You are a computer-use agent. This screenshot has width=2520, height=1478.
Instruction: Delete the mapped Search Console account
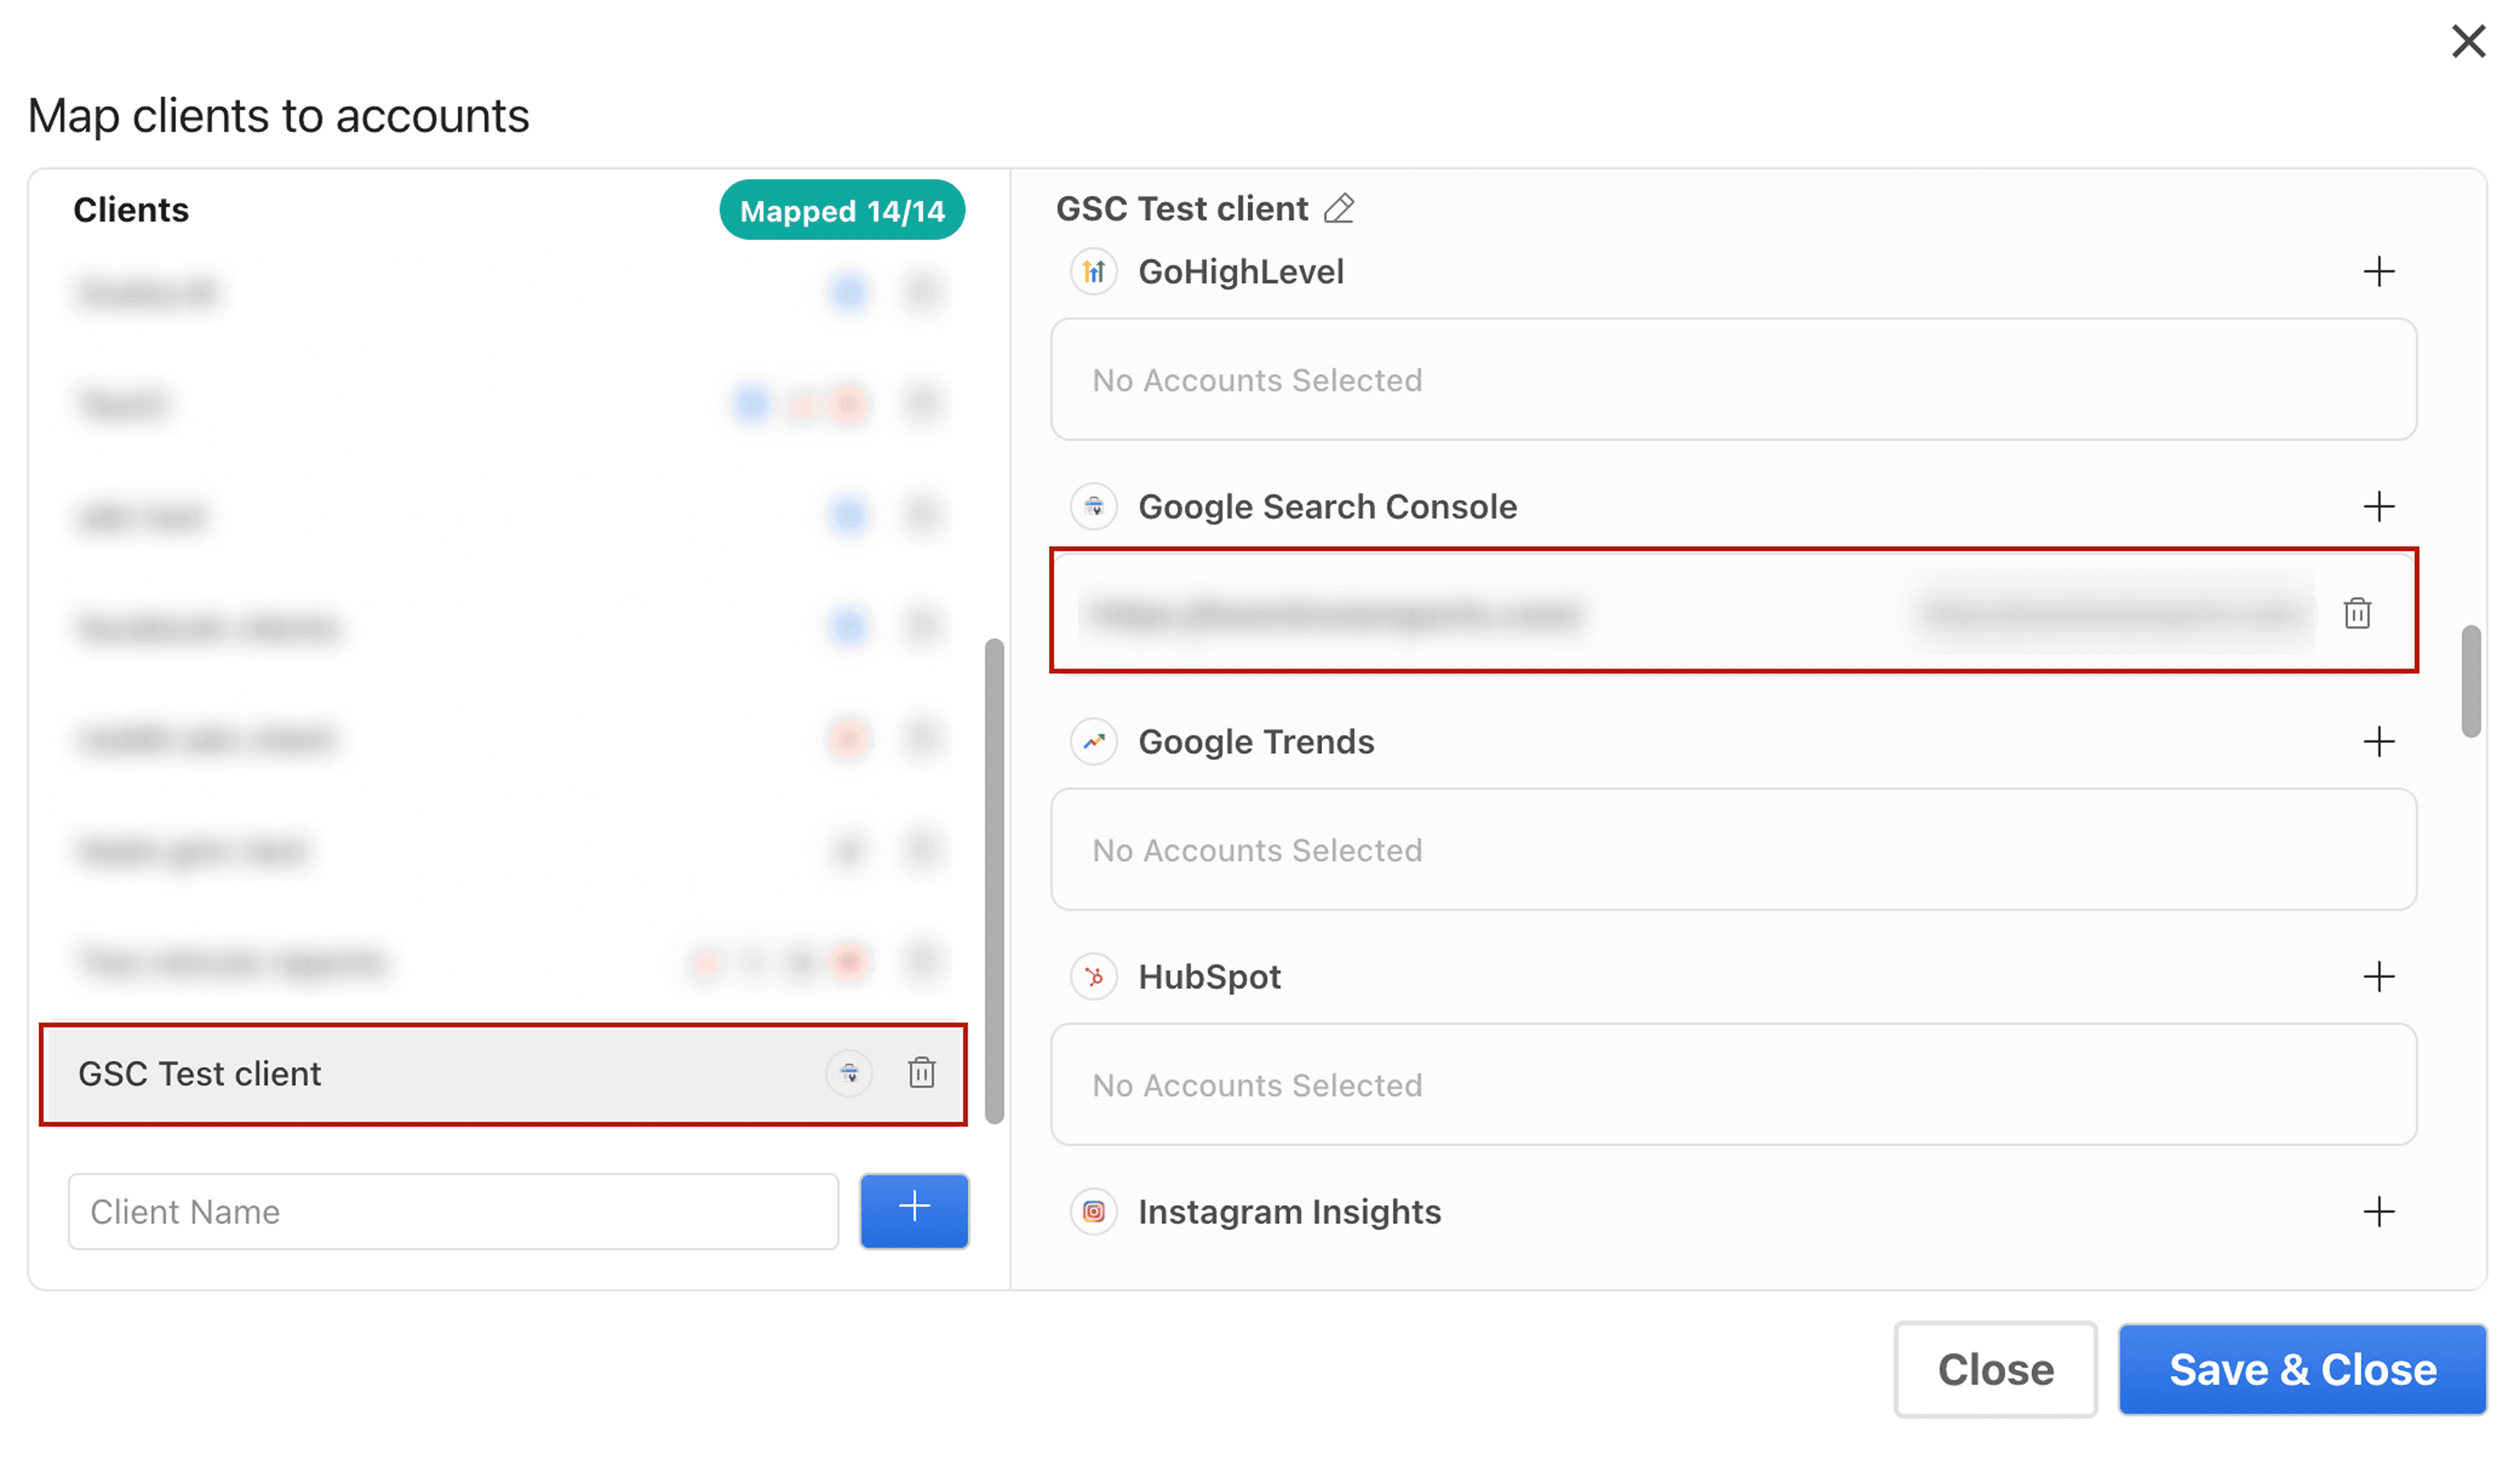[2357, 612]
